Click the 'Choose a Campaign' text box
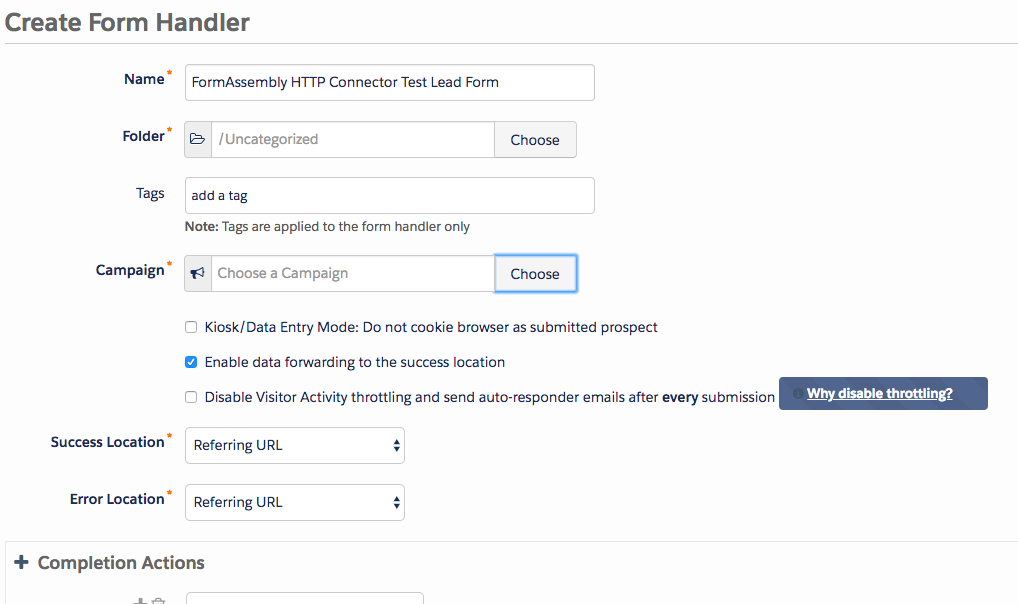Image resolution: width=1018 pixels, height=604 pixels. coord(353,273)
